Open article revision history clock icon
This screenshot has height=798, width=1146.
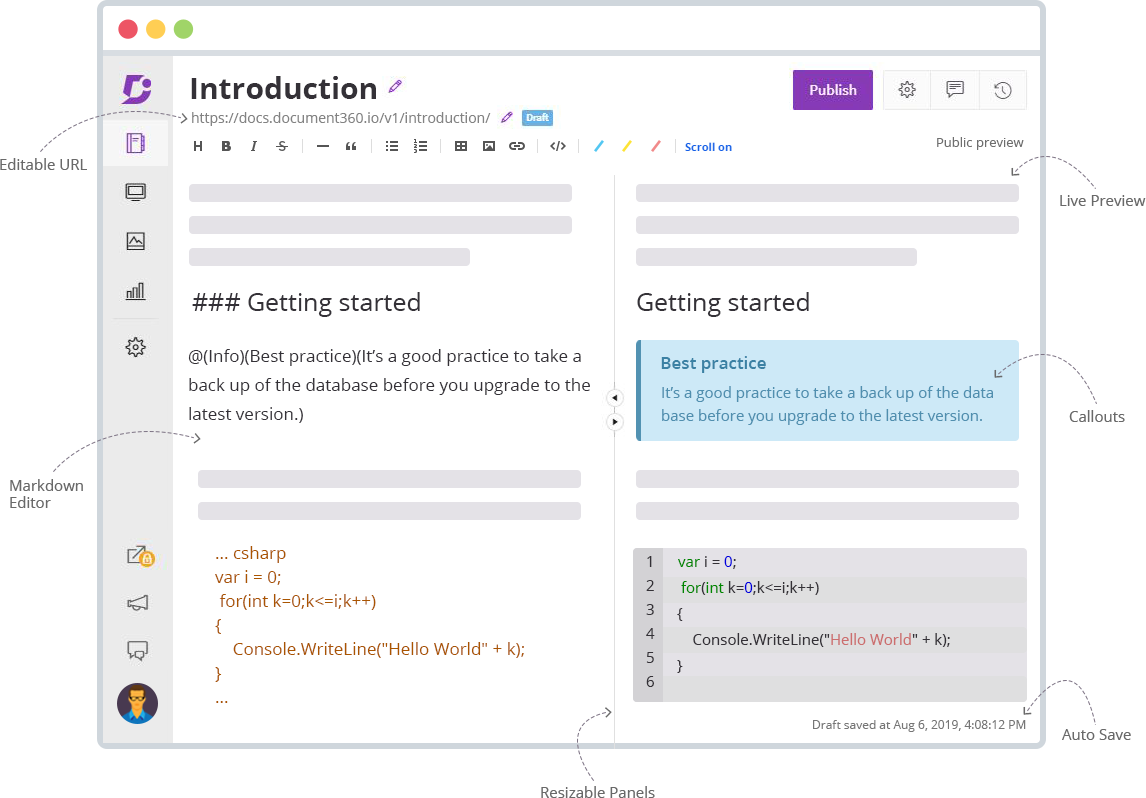(1002, 90)
